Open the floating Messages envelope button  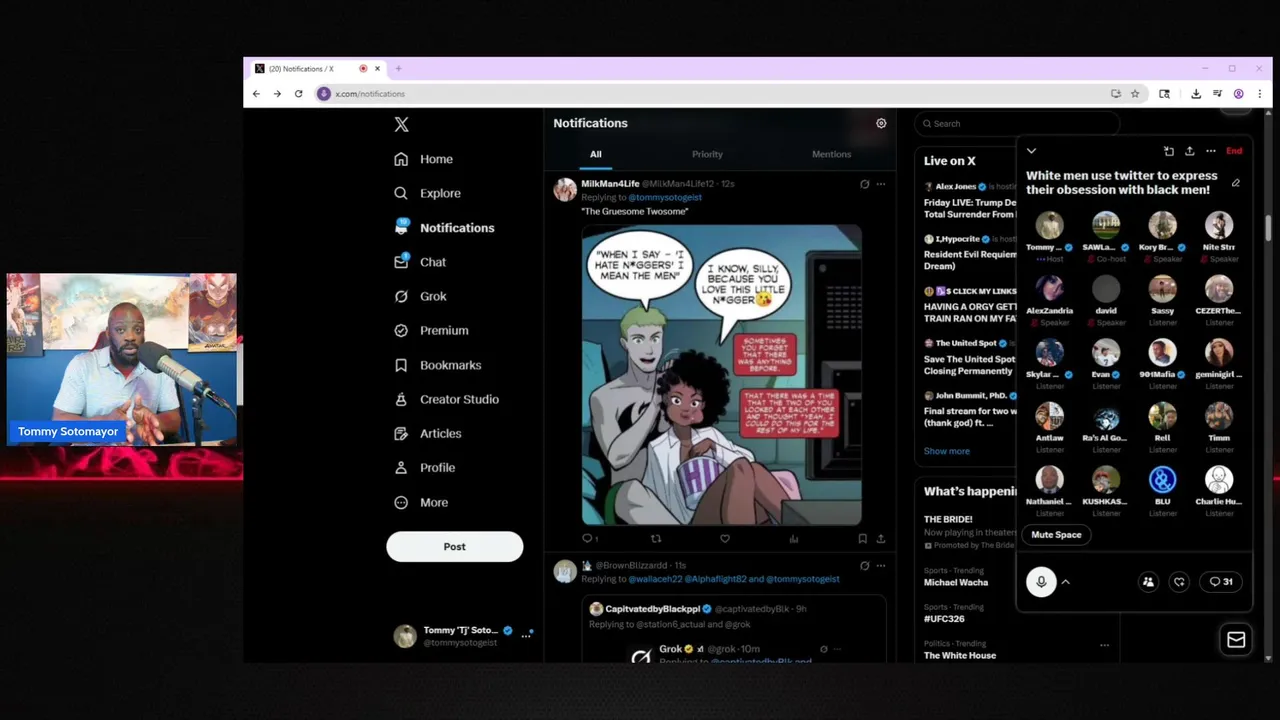pos(1236,640)
